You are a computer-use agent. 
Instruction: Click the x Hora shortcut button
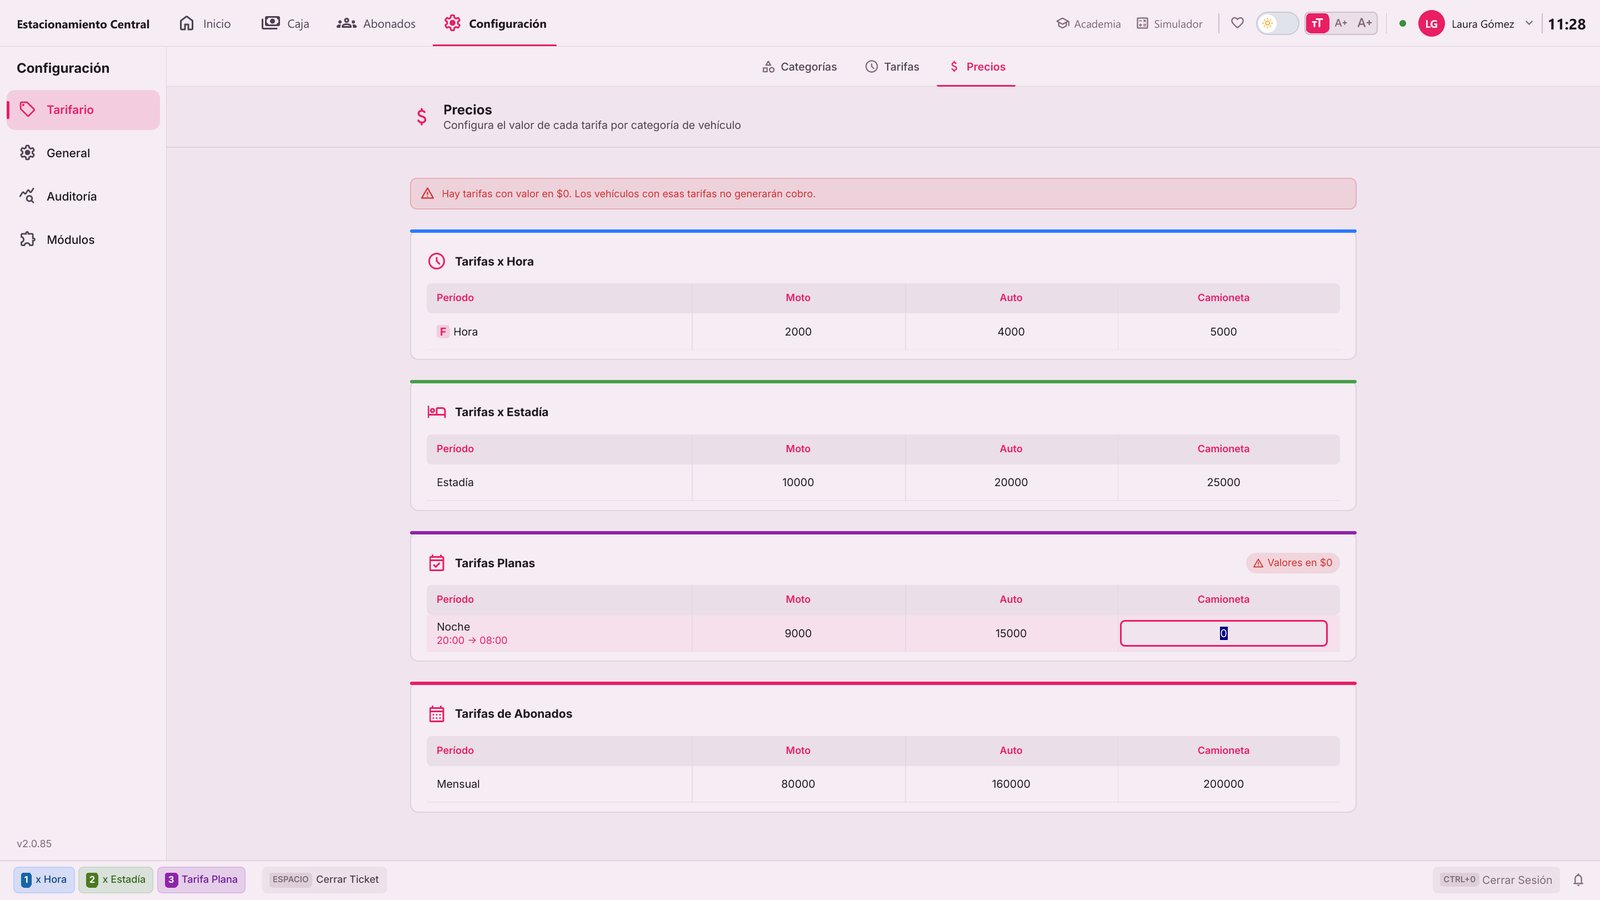44,880
